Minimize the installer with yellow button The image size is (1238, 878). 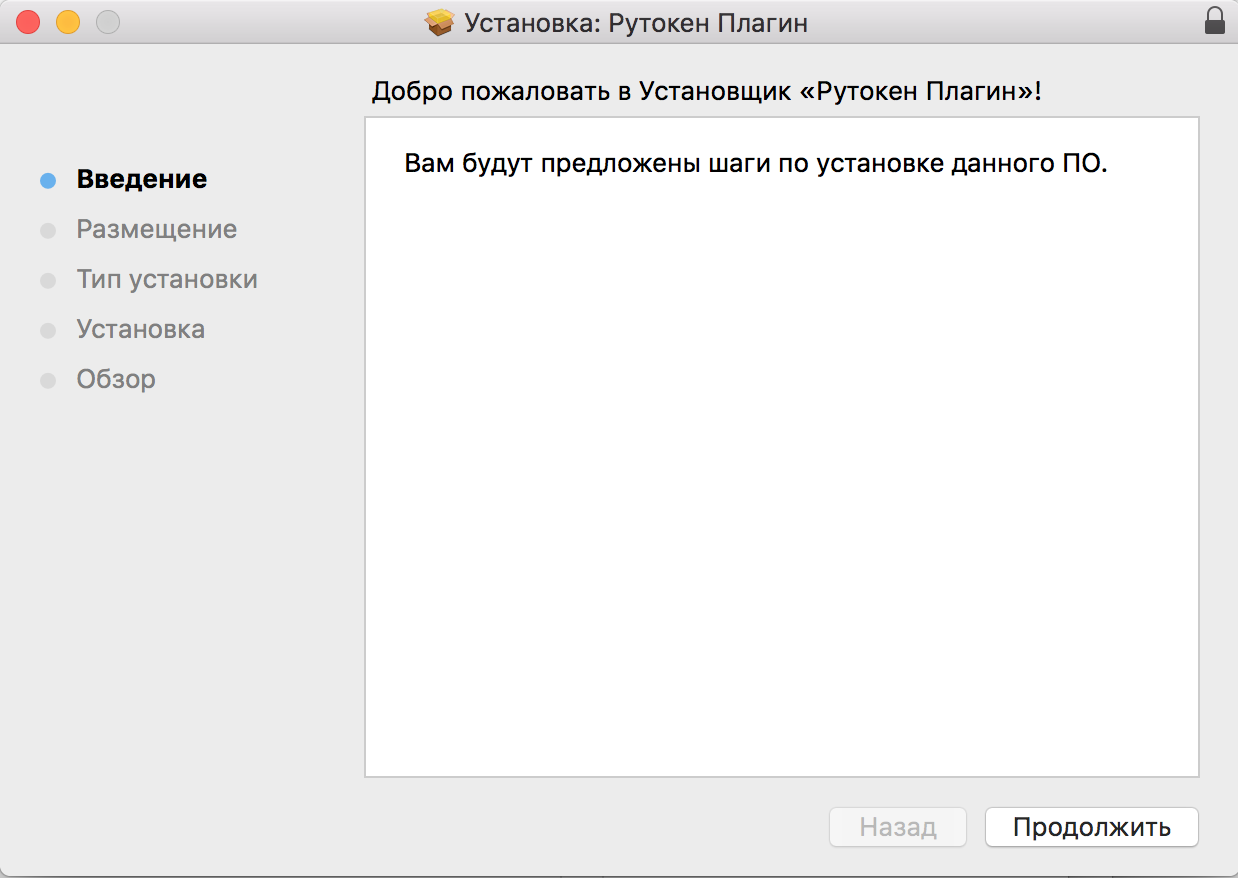click(x=68, y=21)
